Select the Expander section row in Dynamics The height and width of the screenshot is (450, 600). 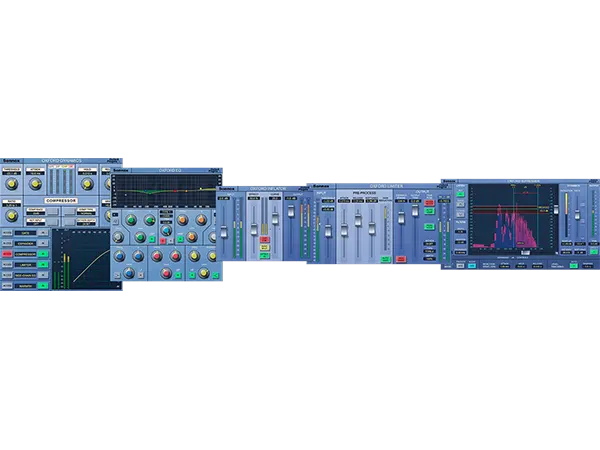[x=25, y=243]
